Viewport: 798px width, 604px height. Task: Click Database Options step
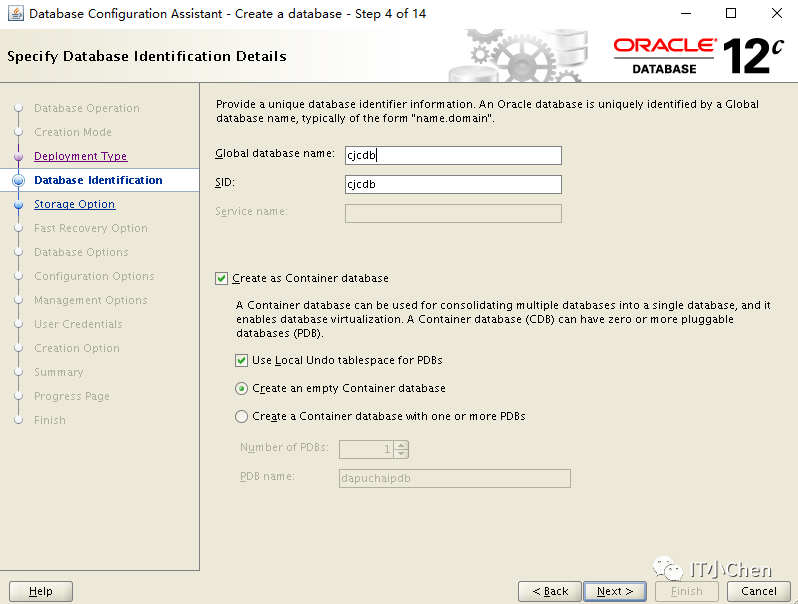(81, 252)
